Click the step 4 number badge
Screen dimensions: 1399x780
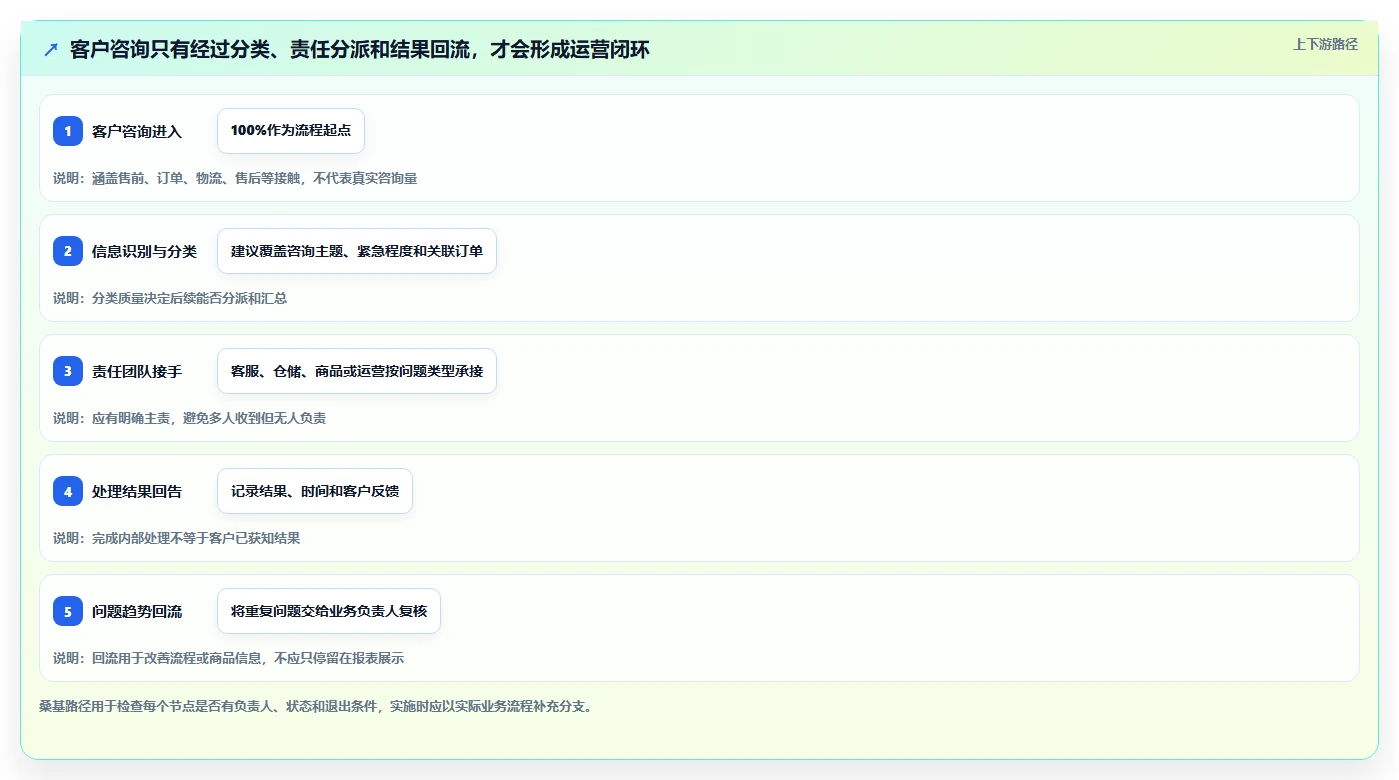68,491
